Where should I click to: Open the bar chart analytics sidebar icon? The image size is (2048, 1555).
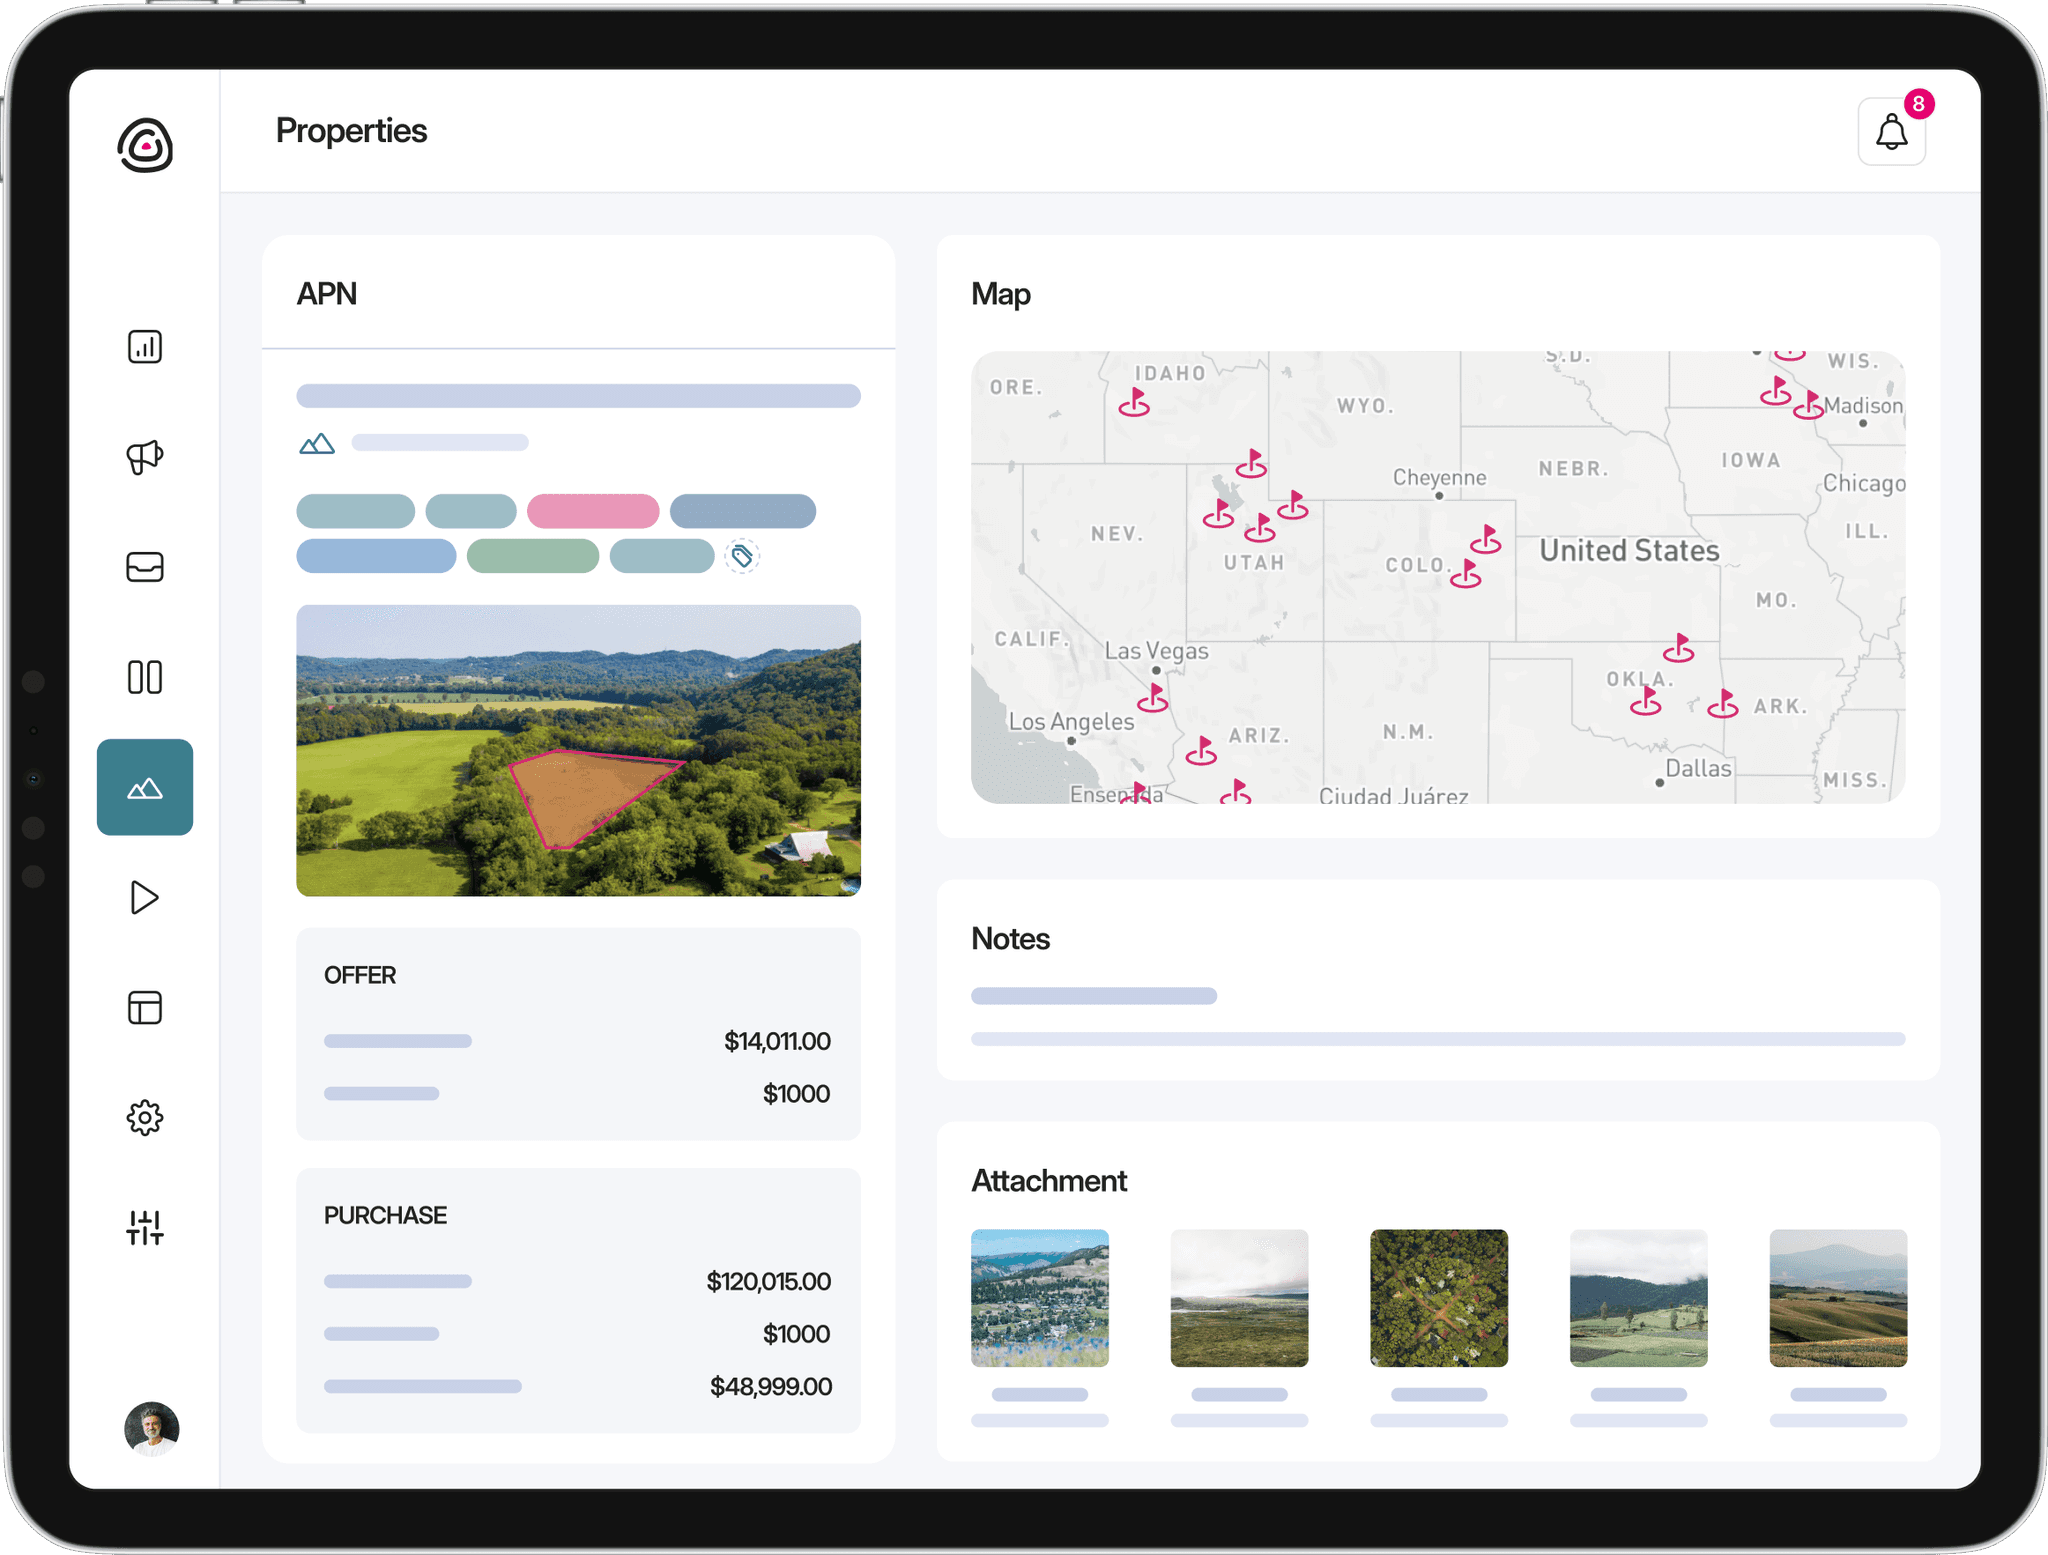[145, 347]
